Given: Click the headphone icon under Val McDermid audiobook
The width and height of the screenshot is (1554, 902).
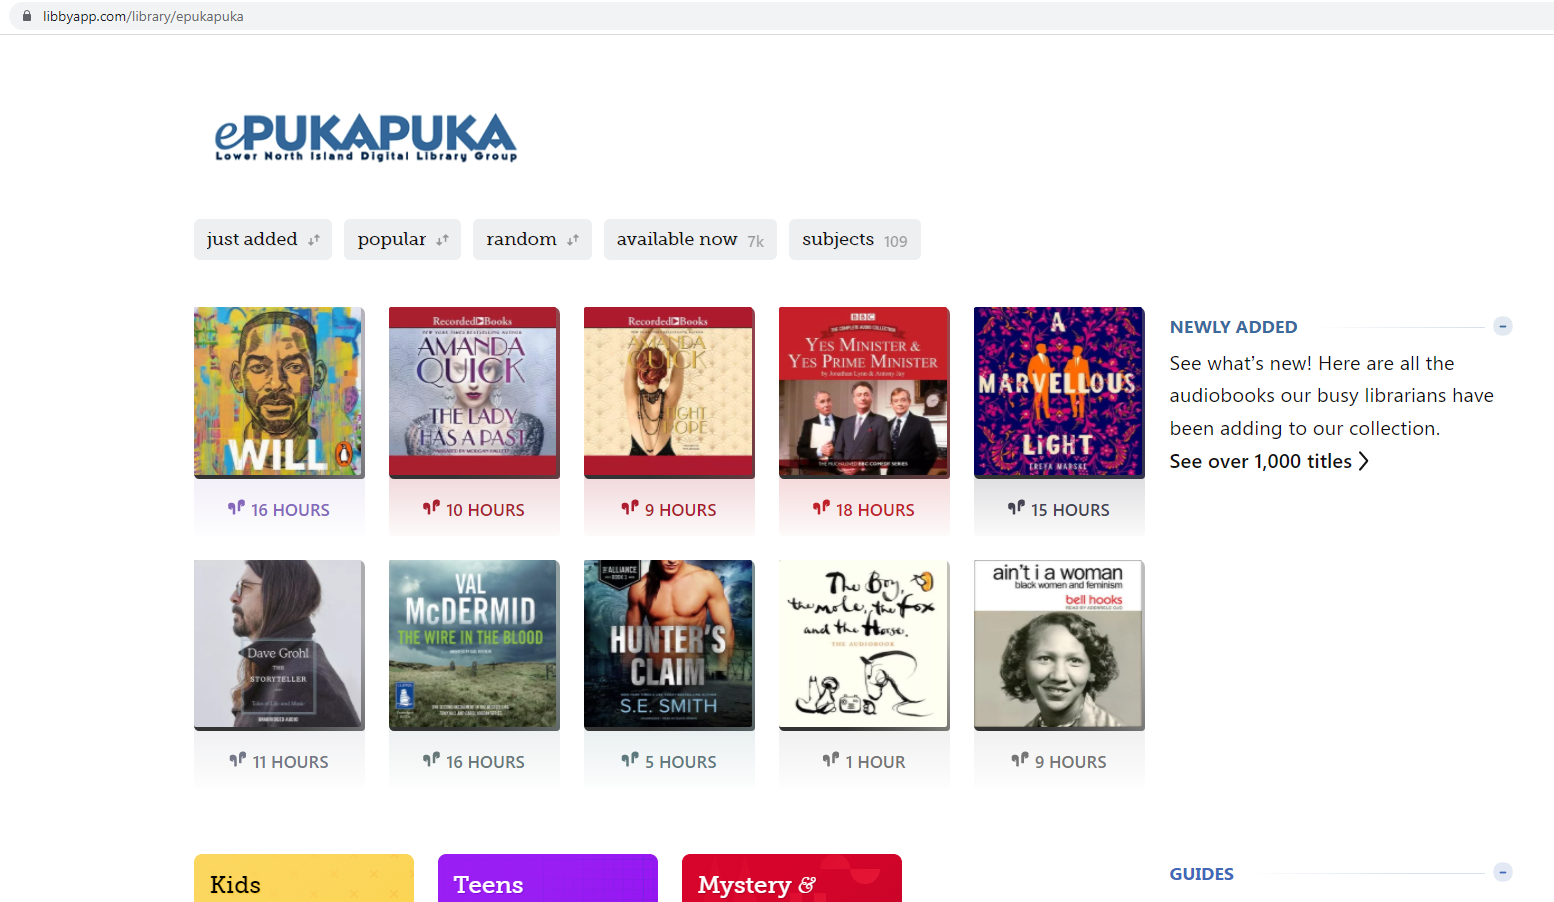Looking at the screenshot, I should pyautogui.click(x=431, y=760).
